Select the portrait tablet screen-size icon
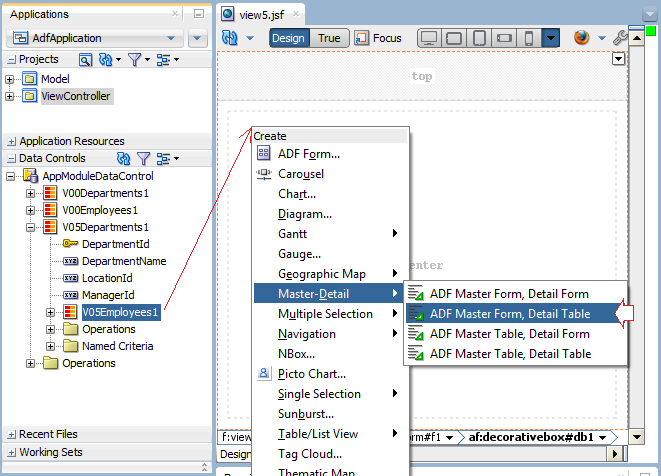Image resolution: width=661 pixels, height=476 pixels. (x=479, y=38)
